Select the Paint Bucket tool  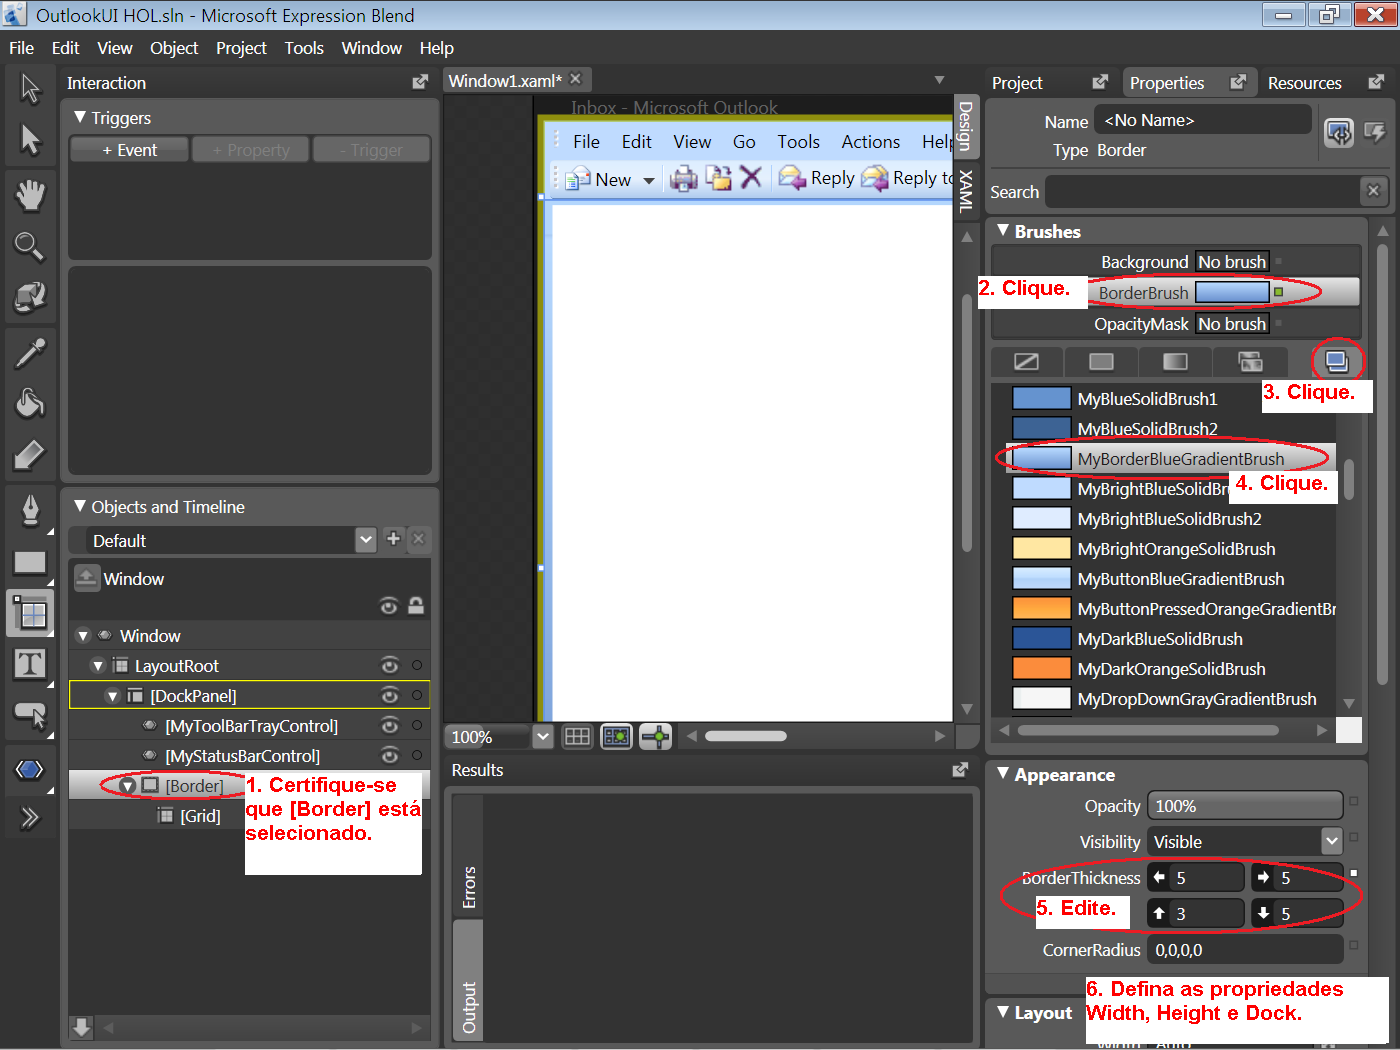click(x=30, y=403)
